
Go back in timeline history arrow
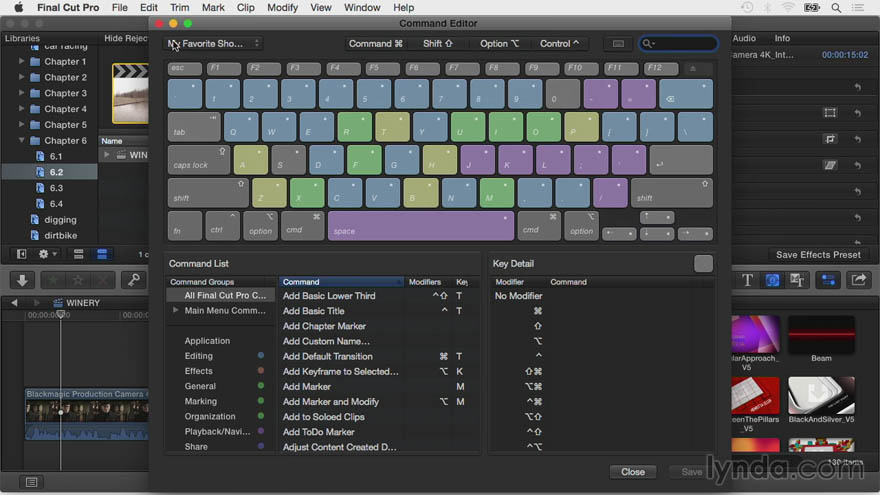click(15, 302)
